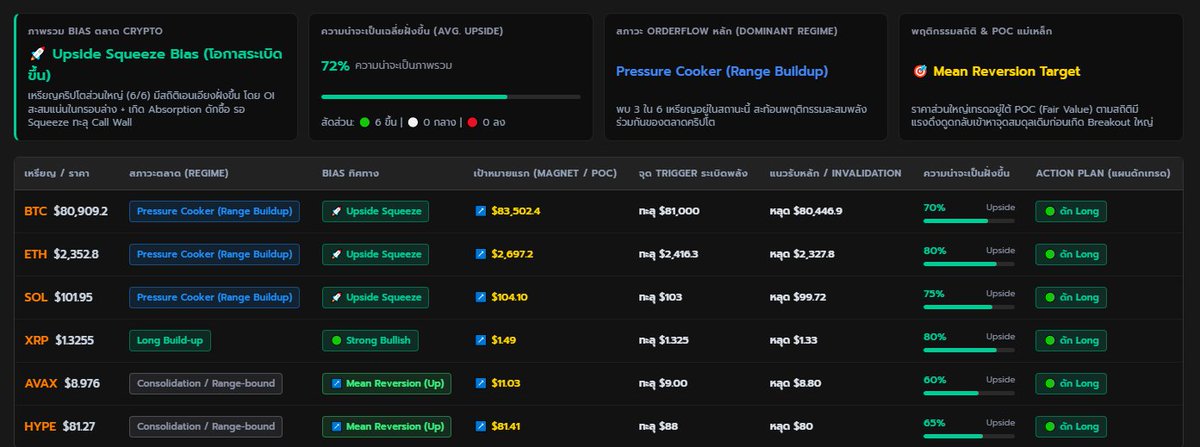Screen dimensions: 1200x447
Task: Click the BTC ticker symbol
Action: (36, 211)
